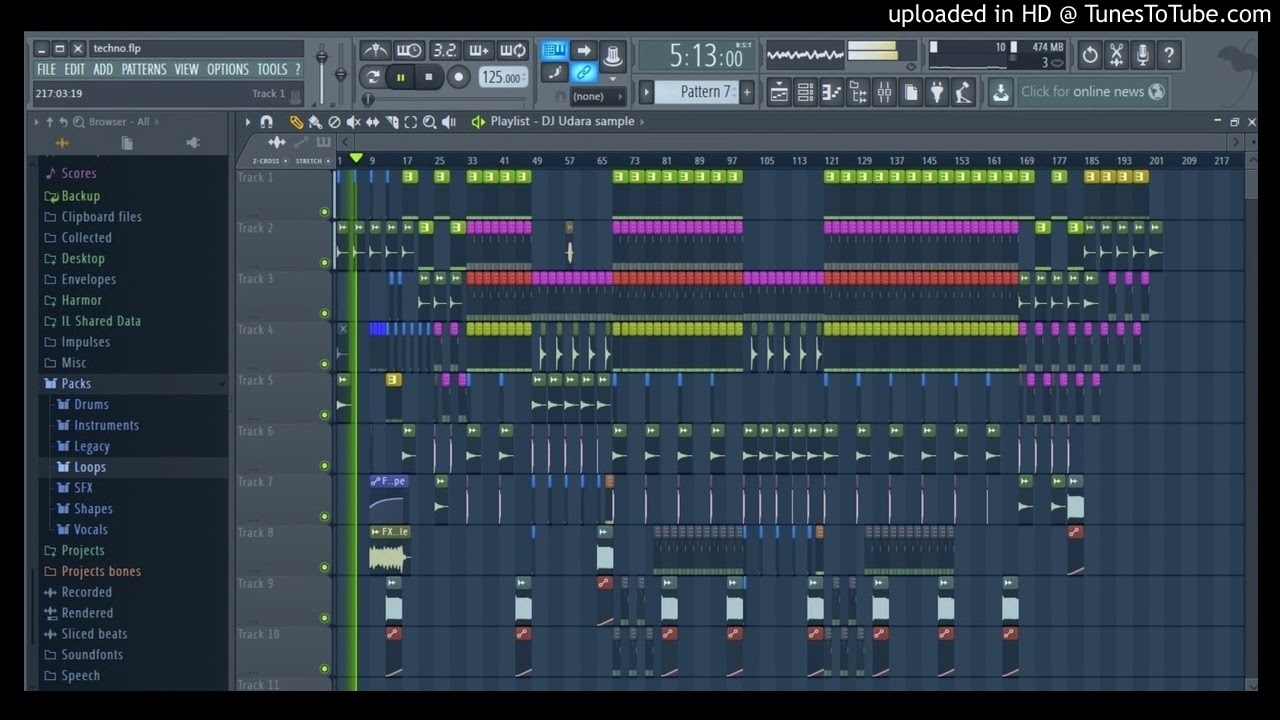Switch pattern/song mode toggle
This screenshot has width=1280, height=720.
point(372,77)
